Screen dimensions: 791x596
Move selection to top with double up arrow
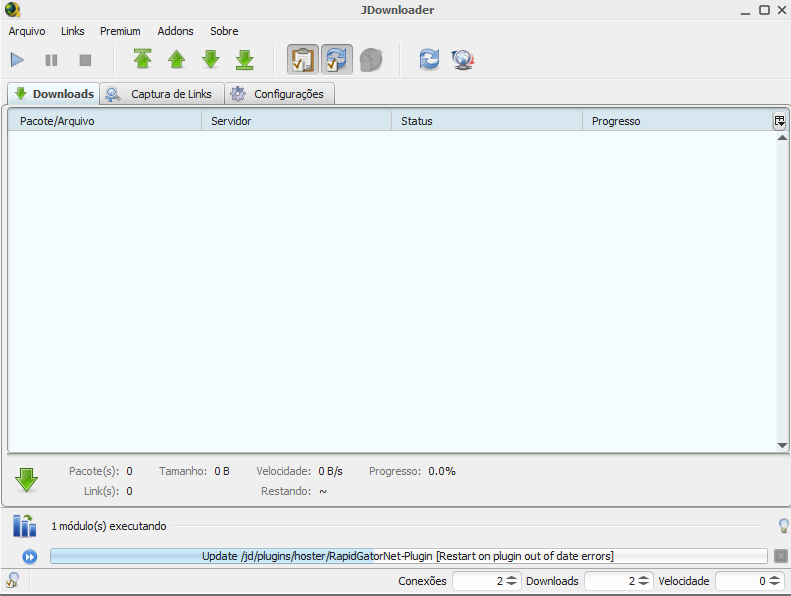tap(143, 60)
